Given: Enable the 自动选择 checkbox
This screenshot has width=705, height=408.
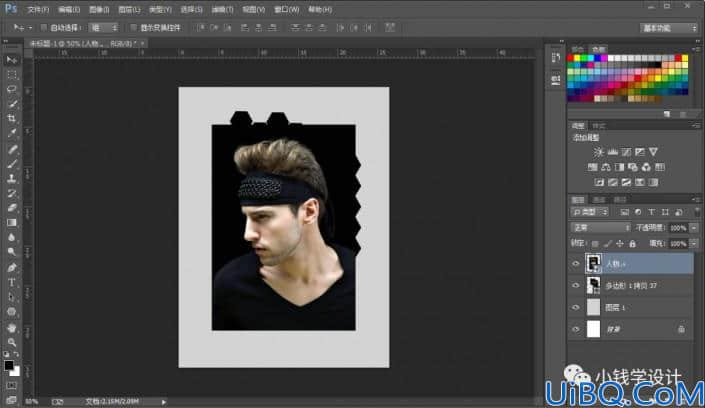Looking at the screenshot, I should pyautogui.click(x=44, y=28).
